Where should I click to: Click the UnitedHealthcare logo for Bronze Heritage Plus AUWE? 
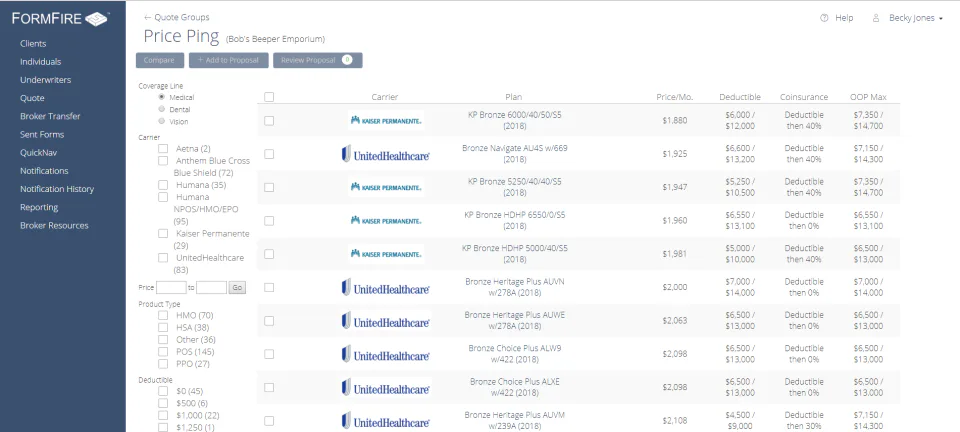click(x=386, y=321)
